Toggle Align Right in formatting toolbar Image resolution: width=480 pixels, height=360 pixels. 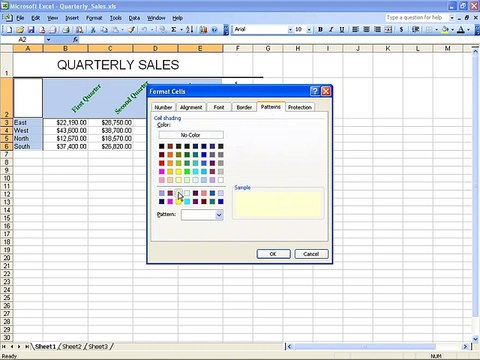[377, 30]
